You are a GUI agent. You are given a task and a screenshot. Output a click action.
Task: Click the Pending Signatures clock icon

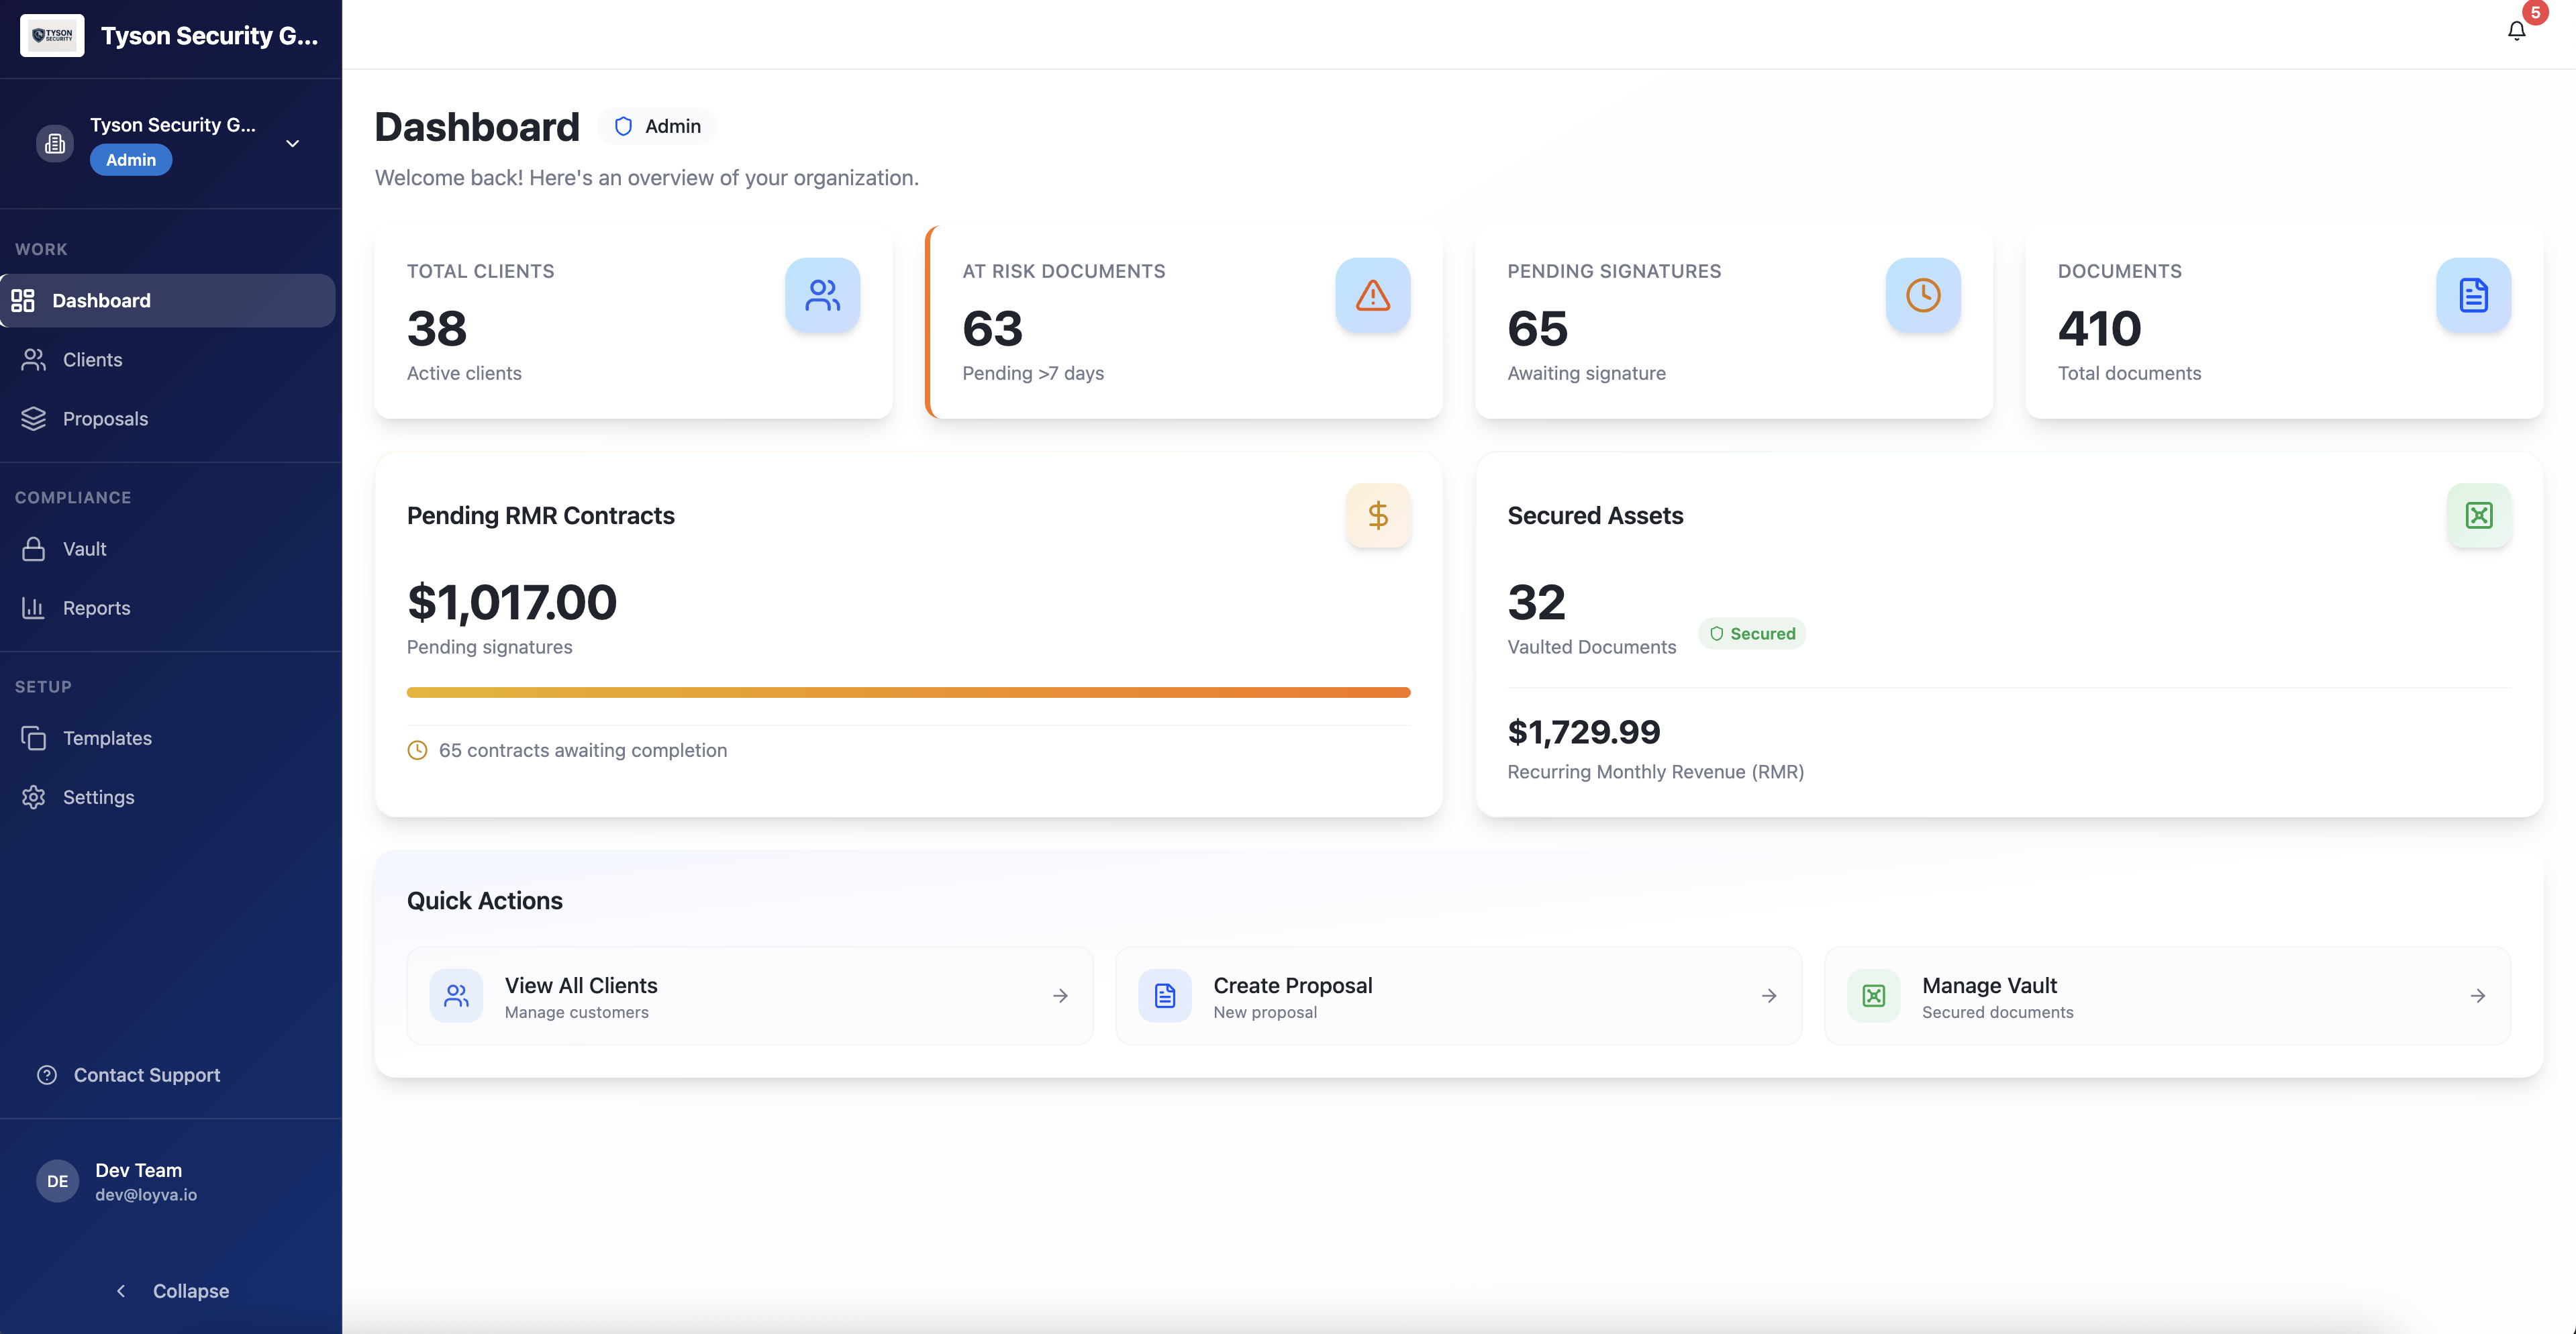[1922, 295]
